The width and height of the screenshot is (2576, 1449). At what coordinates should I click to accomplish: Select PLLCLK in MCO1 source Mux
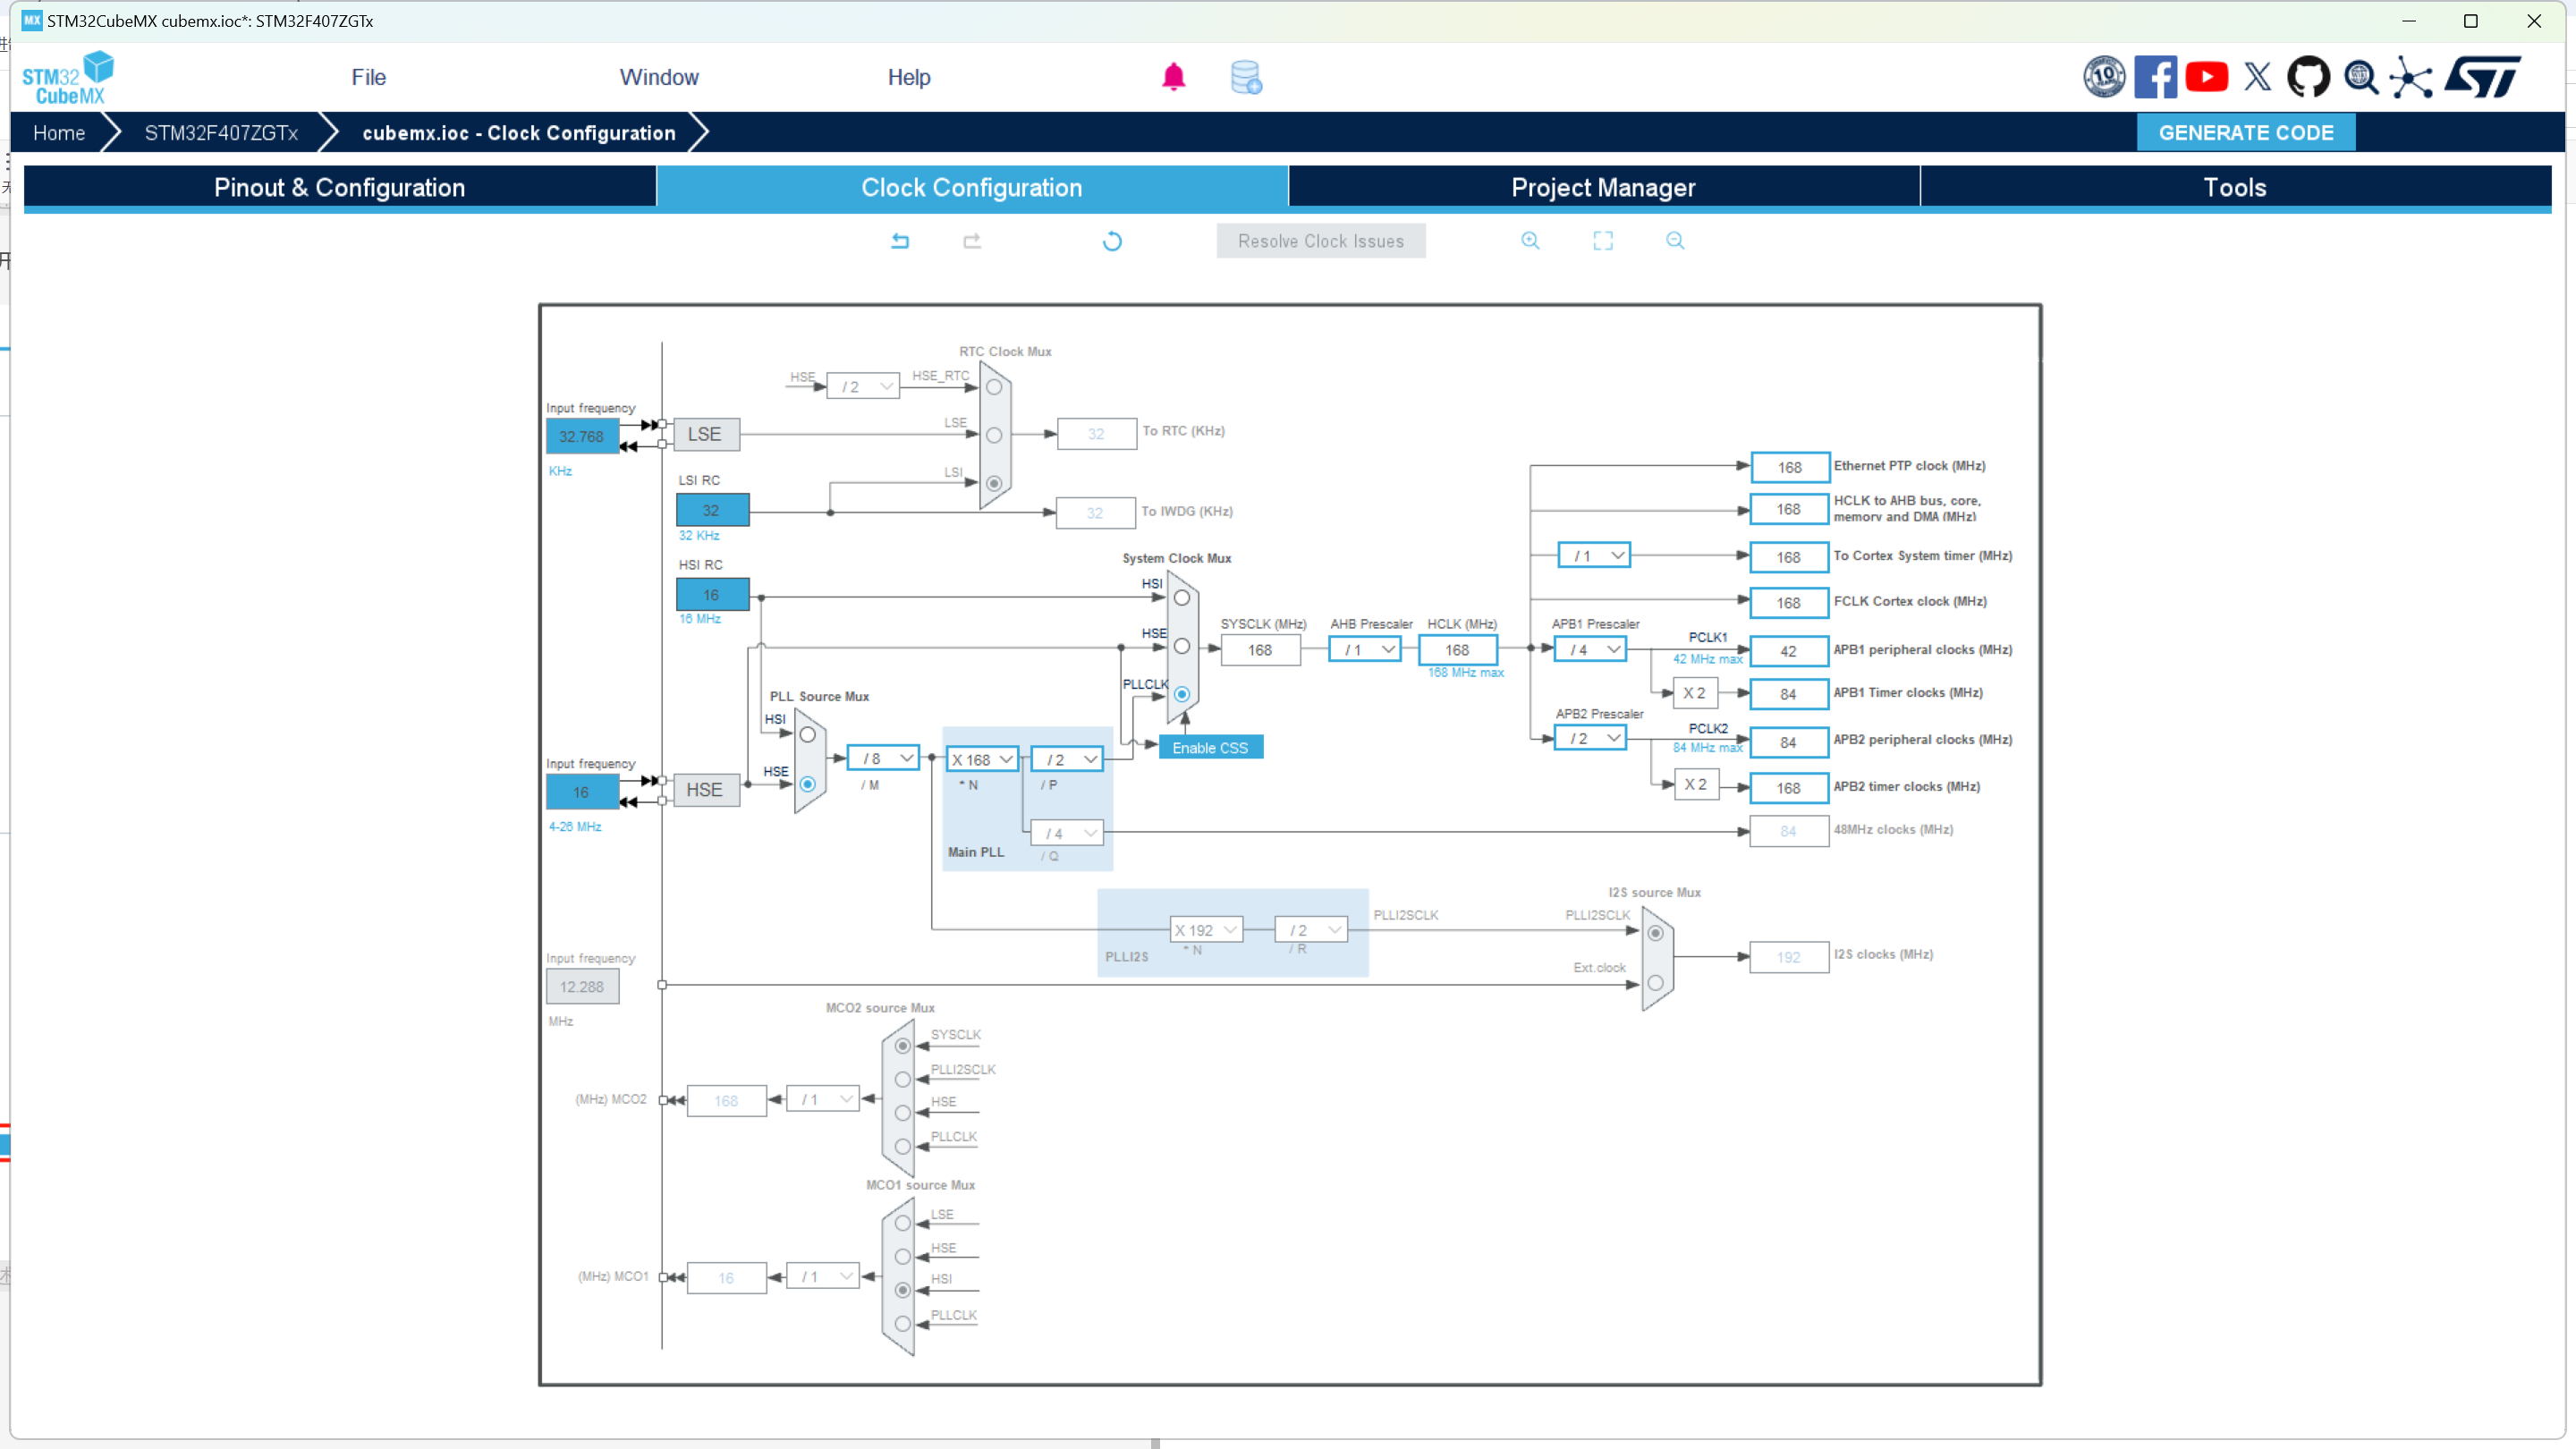903,1324
